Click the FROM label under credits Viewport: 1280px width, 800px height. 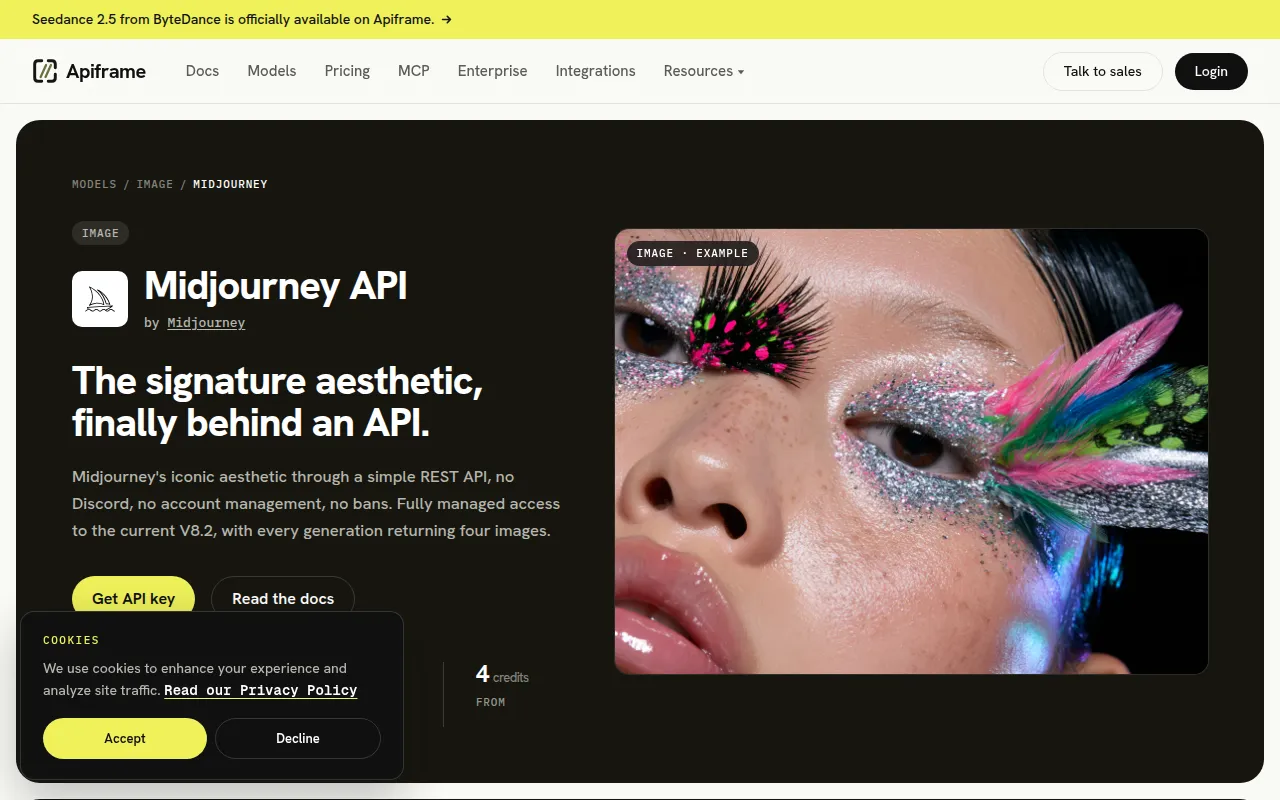click(x=490, y=702)
